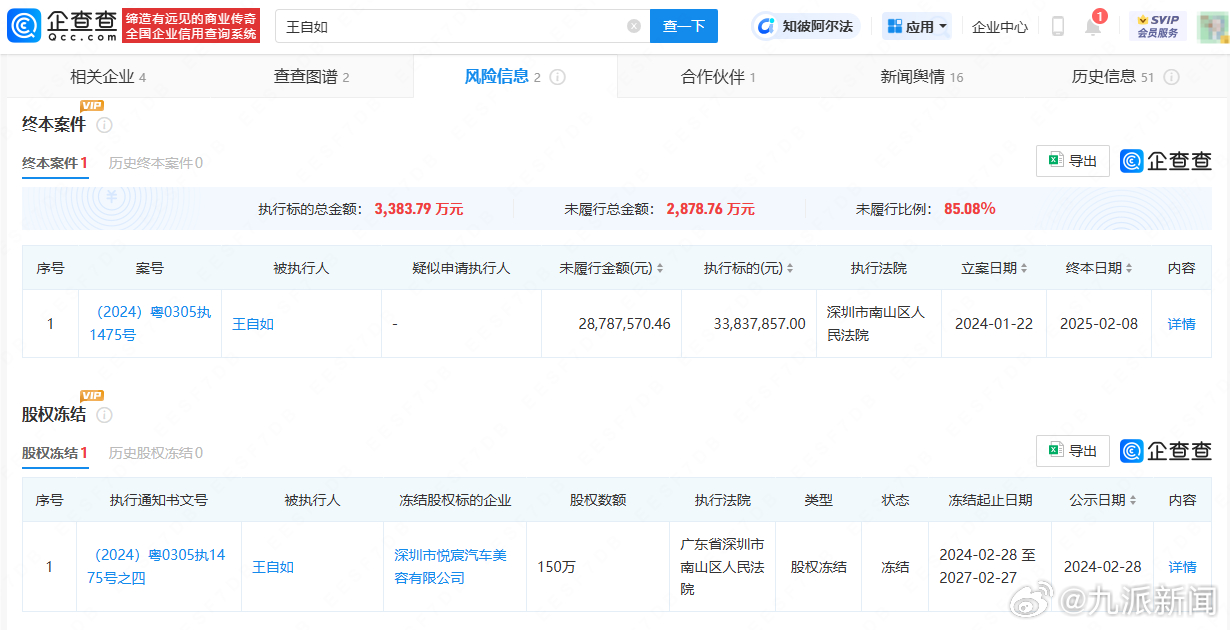The image size is (1230, 630).
Task: Open SVIP member services
Action: coord(1158,26)
